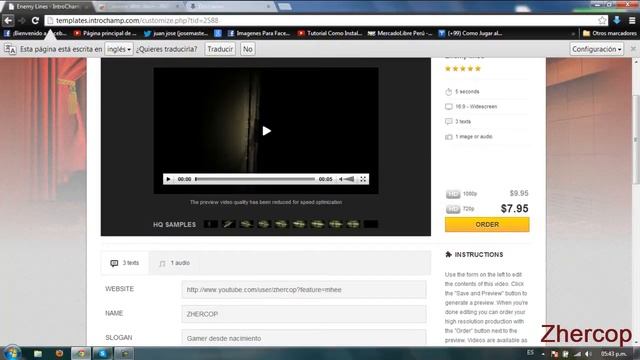Click the video progress bar

(x=255, y=179)
